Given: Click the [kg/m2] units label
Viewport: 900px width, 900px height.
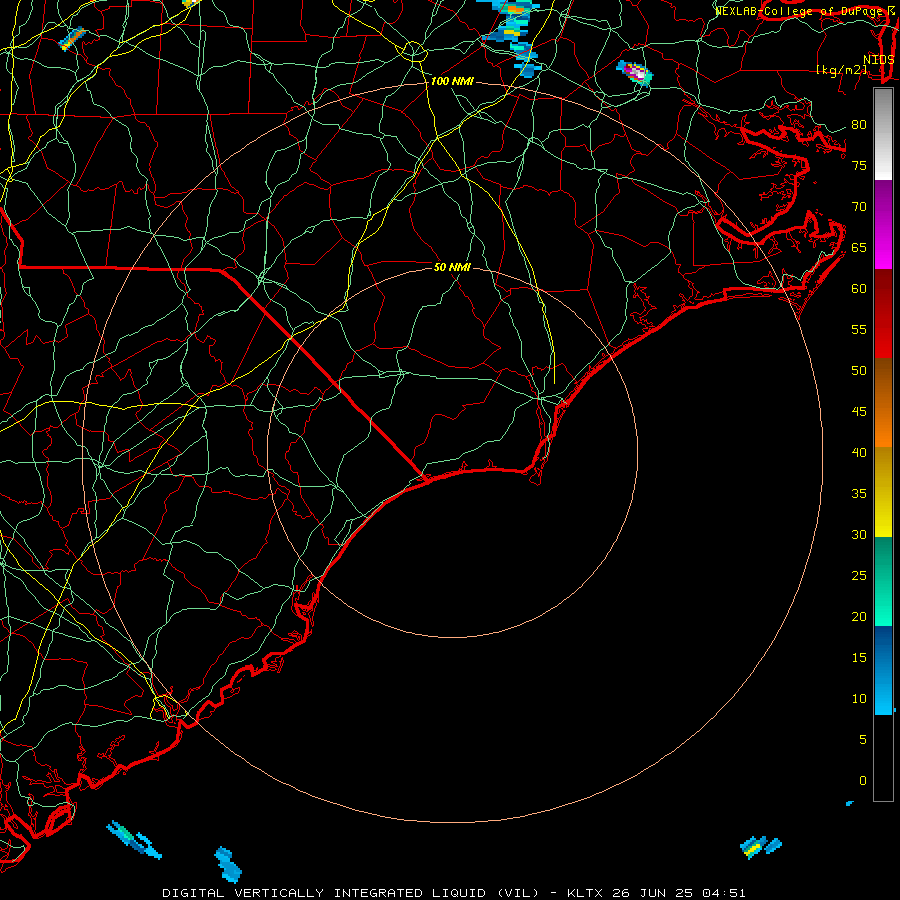Looking at the screenshot, I should [841, 70].
